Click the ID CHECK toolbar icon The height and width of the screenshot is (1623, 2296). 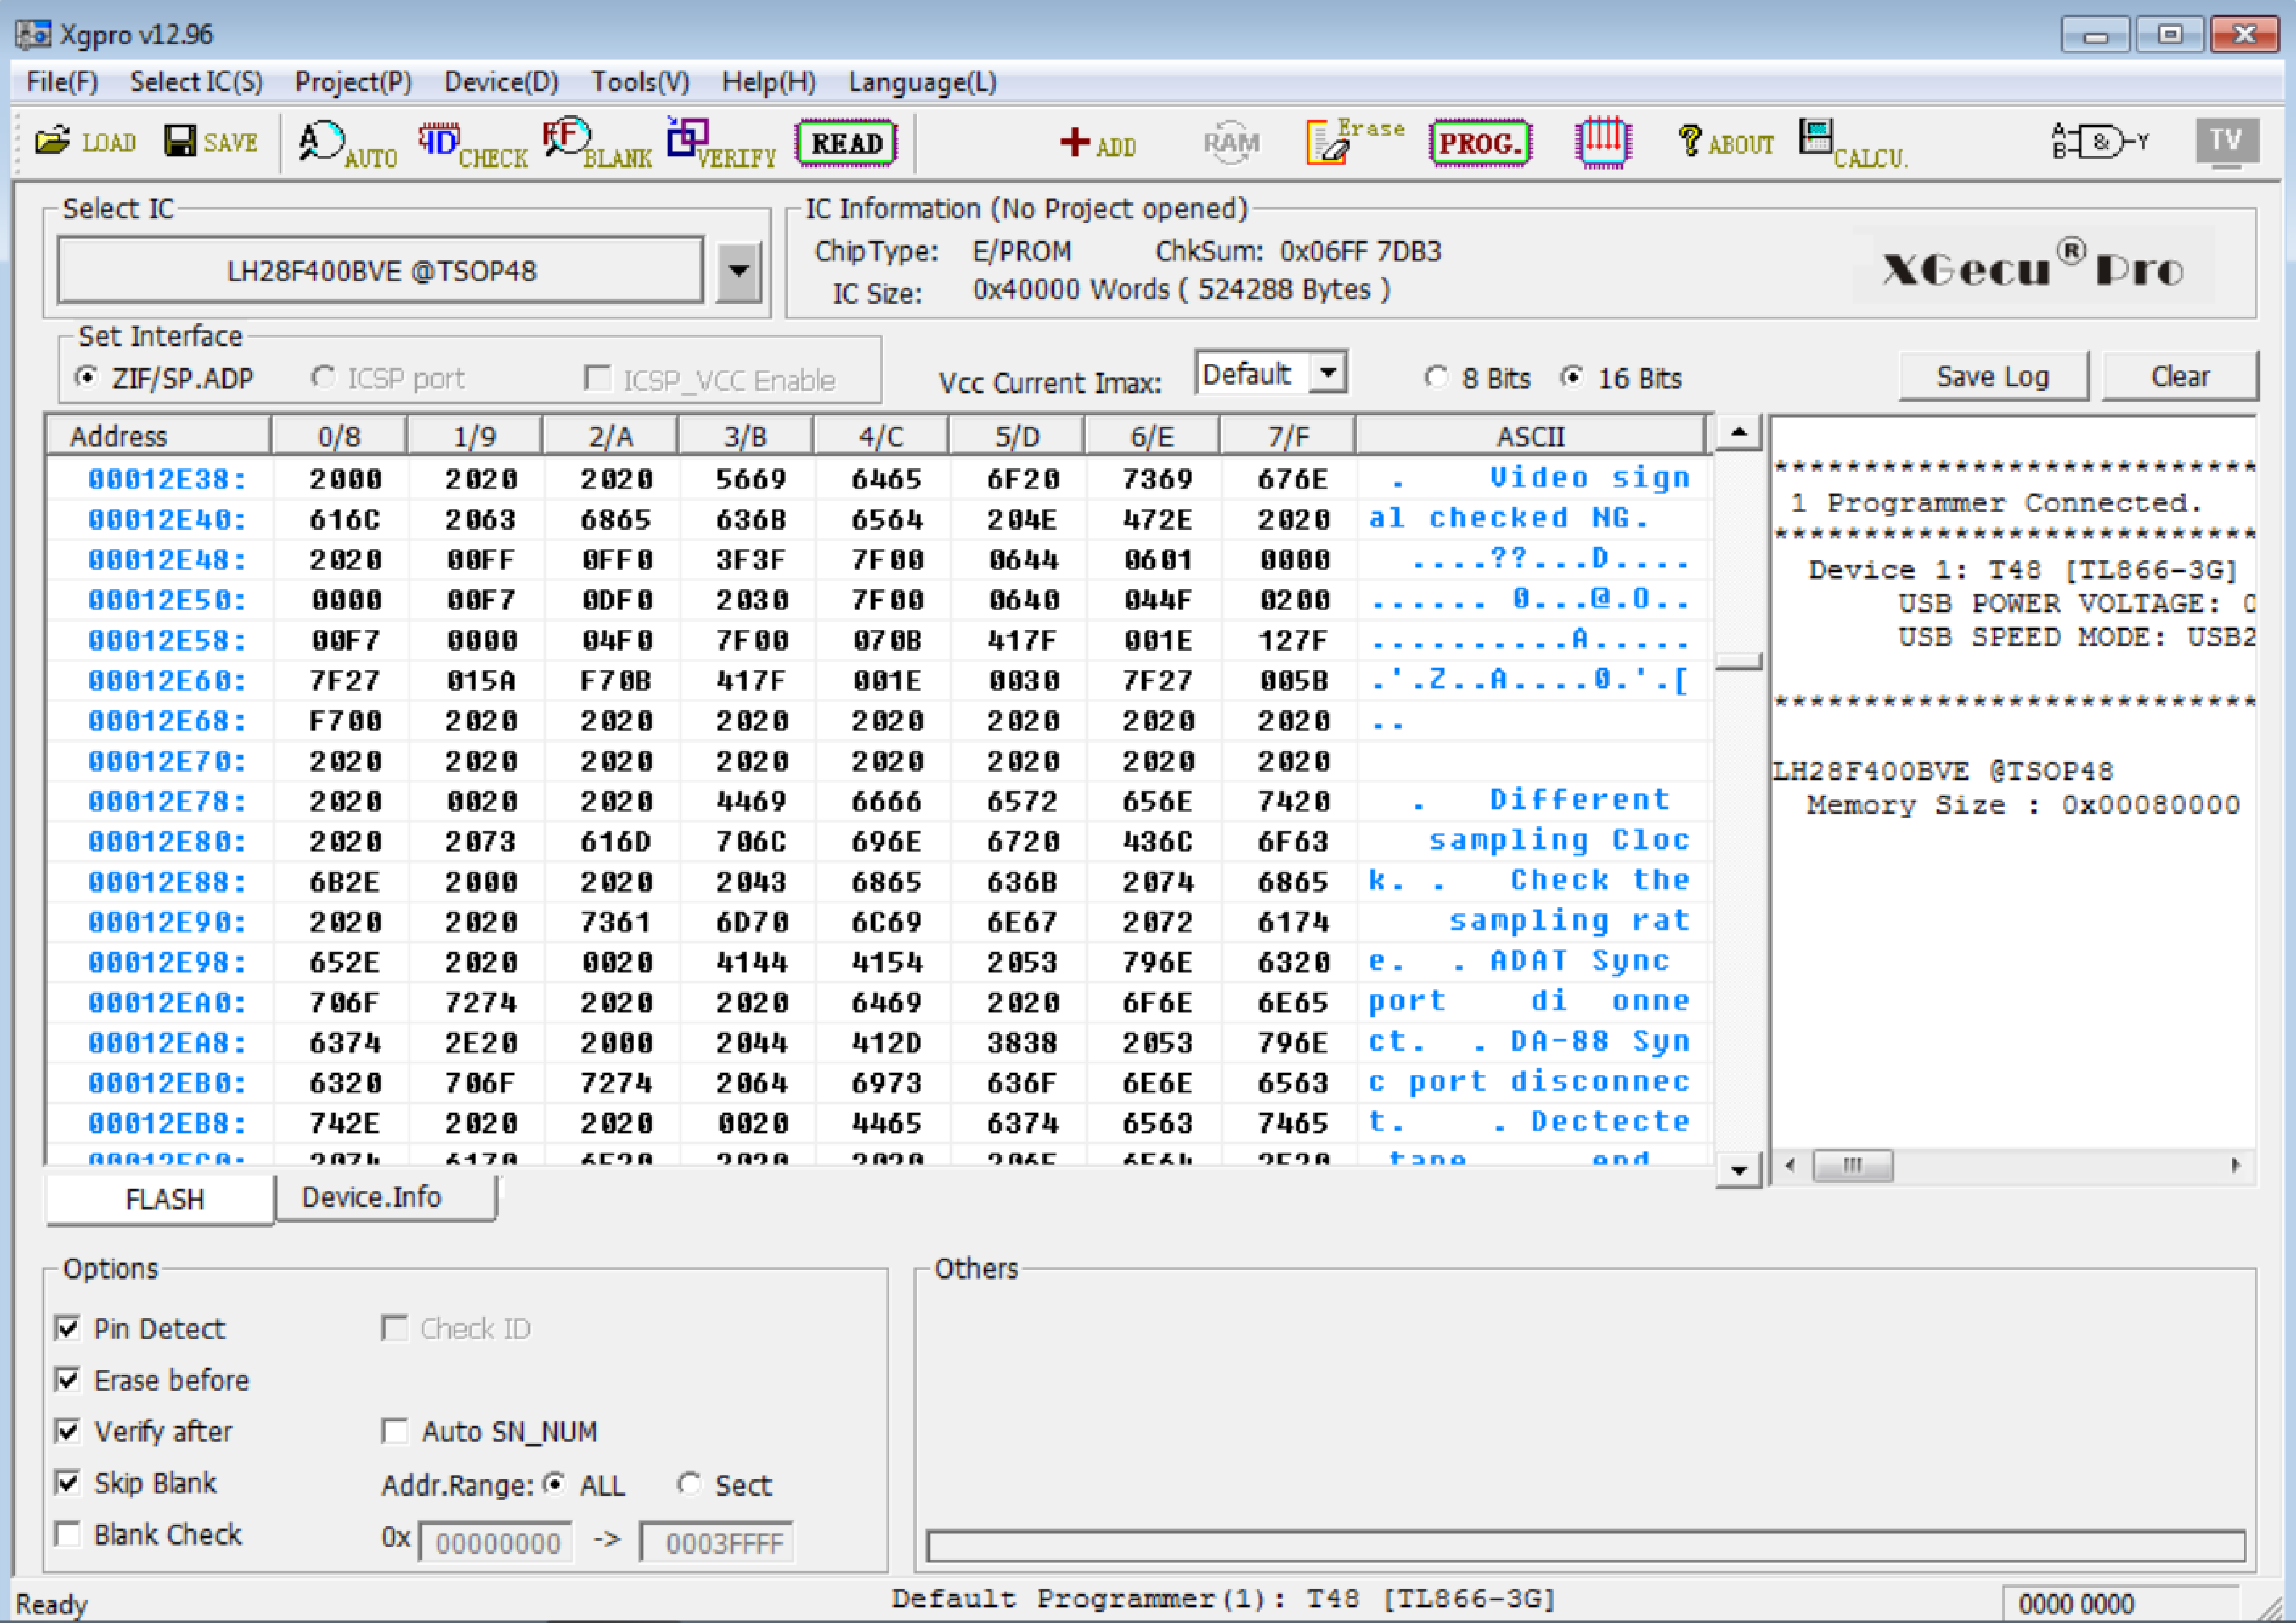(x=471, y=143)
